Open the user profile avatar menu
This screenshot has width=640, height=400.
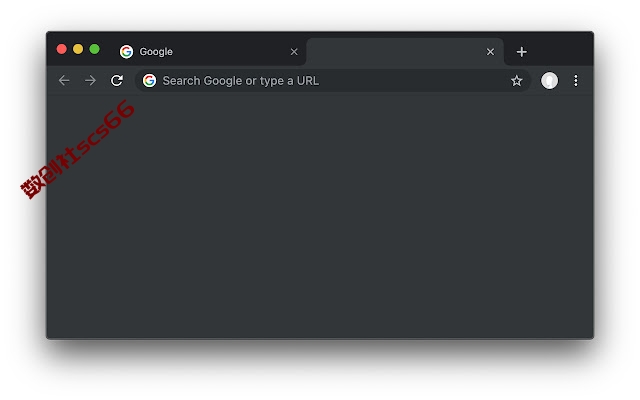point(549,80)
